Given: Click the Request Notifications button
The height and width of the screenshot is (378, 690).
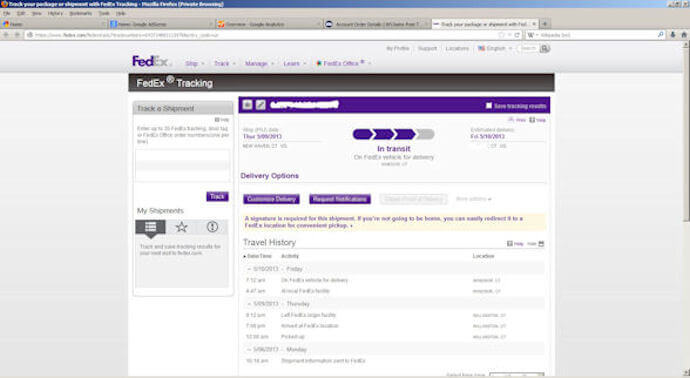Looking at the screenshot, I should (340, 199).
